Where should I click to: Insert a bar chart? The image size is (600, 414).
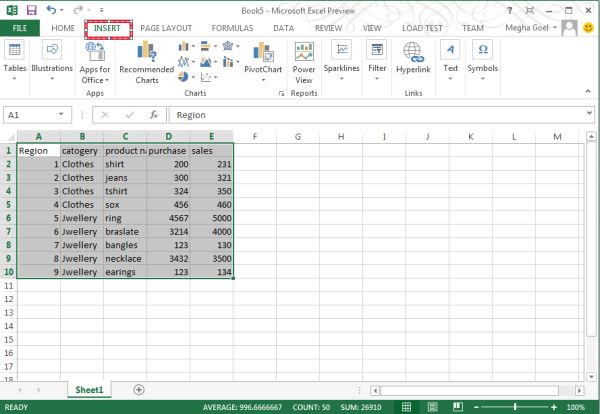(206, 46)
